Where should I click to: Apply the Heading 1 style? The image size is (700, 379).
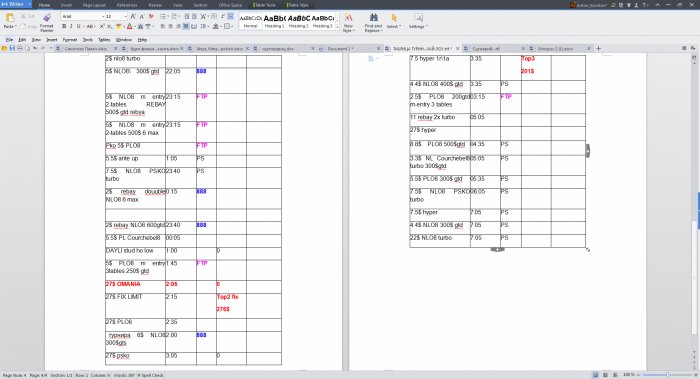[275, 21]
